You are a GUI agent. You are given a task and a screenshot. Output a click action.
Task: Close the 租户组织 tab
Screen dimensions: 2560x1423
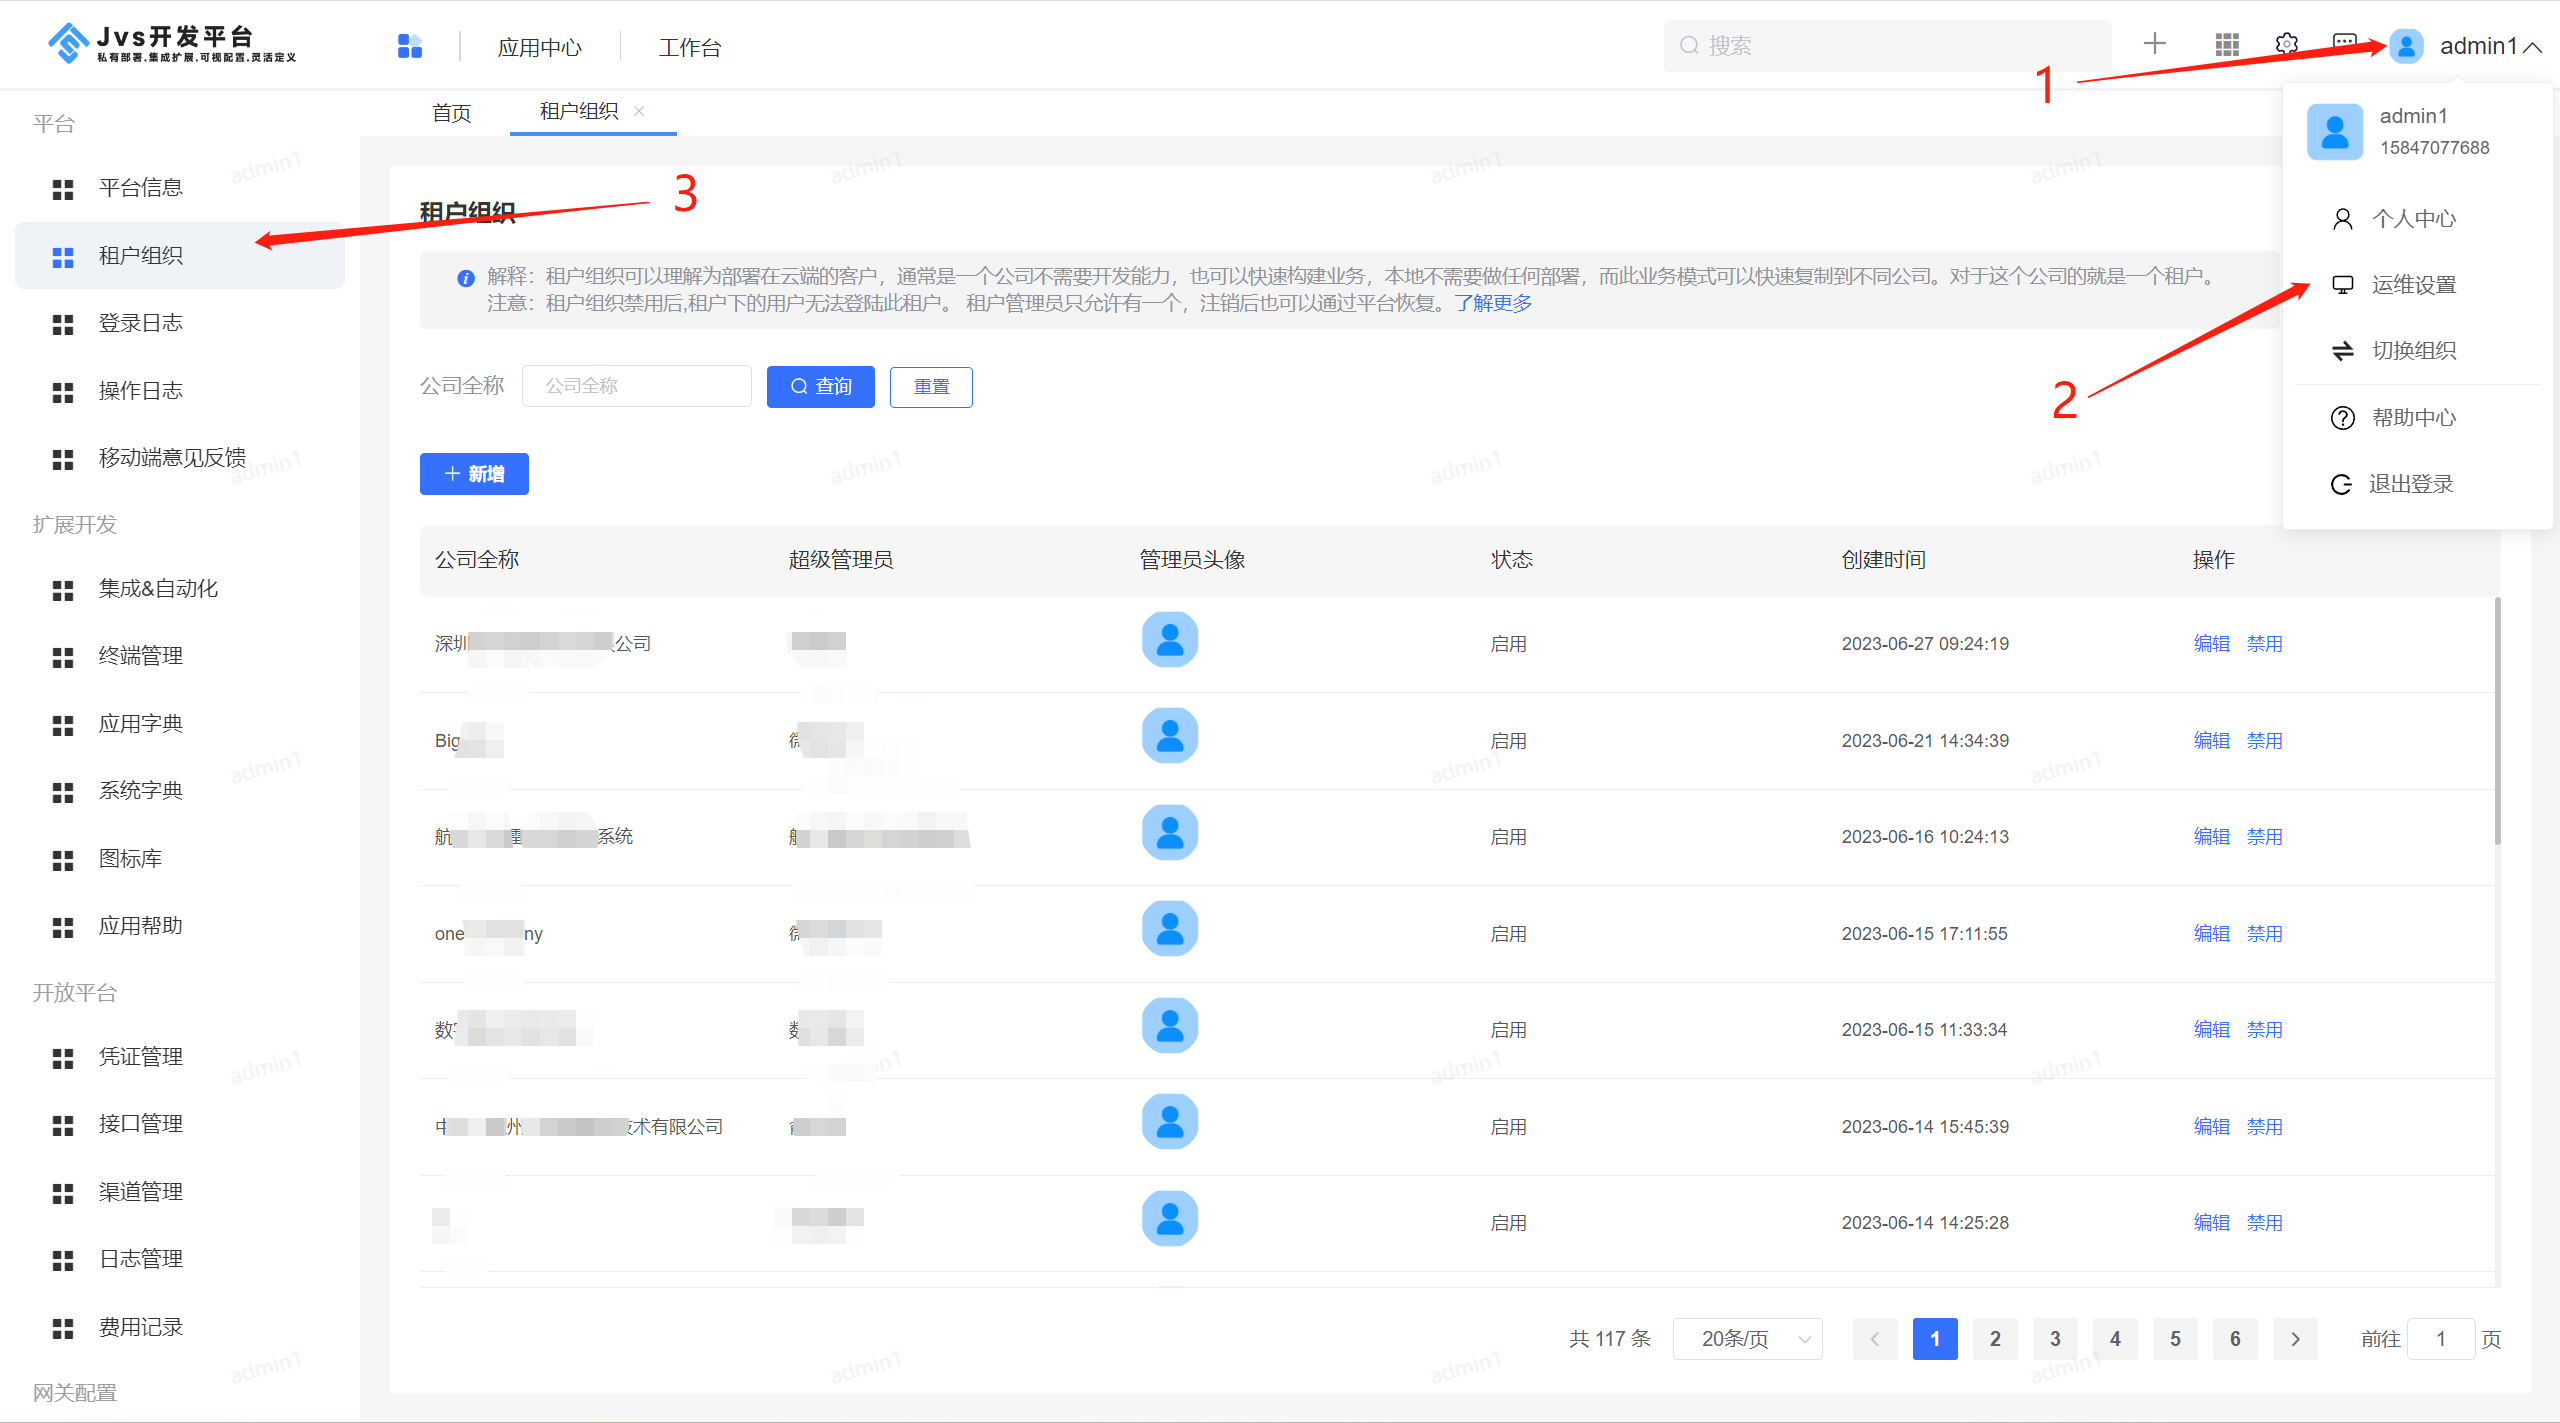point(639,111)
